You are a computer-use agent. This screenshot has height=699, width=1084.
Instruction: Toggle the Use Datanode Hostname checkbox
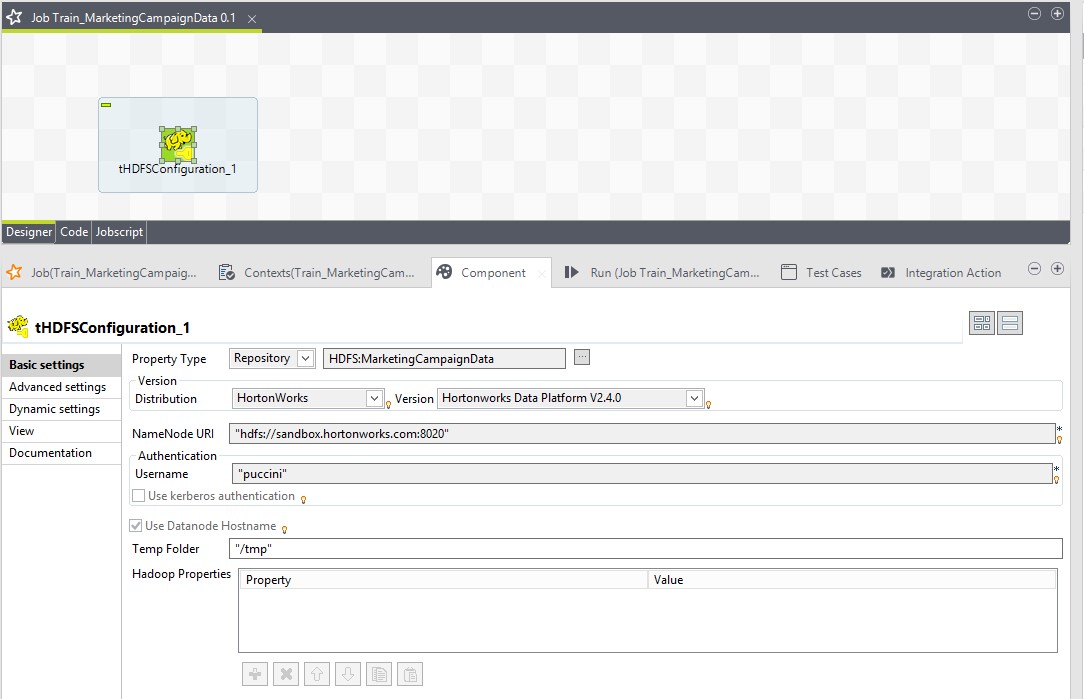click(137, 526)
